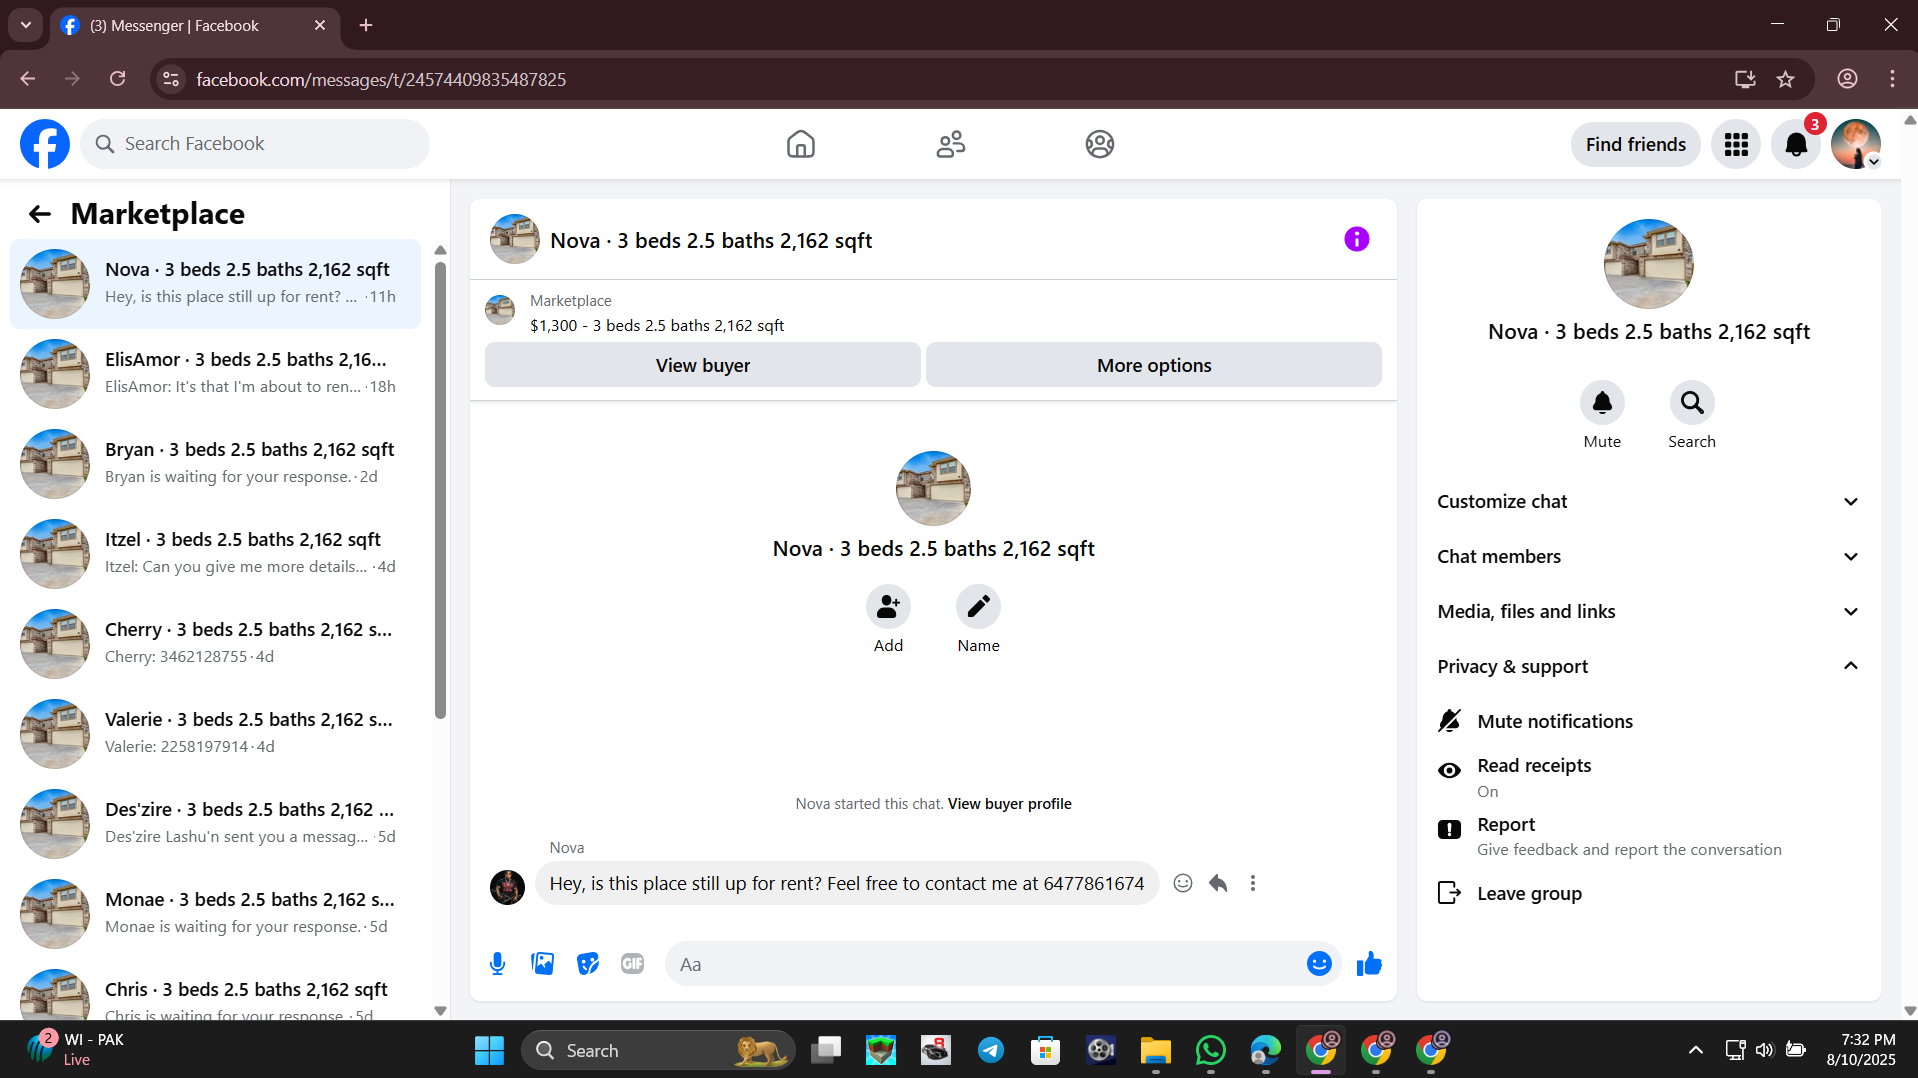React to Nova's message with the emoji icon
This screenshot has width=1918, height=1078.
(1182, 883)
